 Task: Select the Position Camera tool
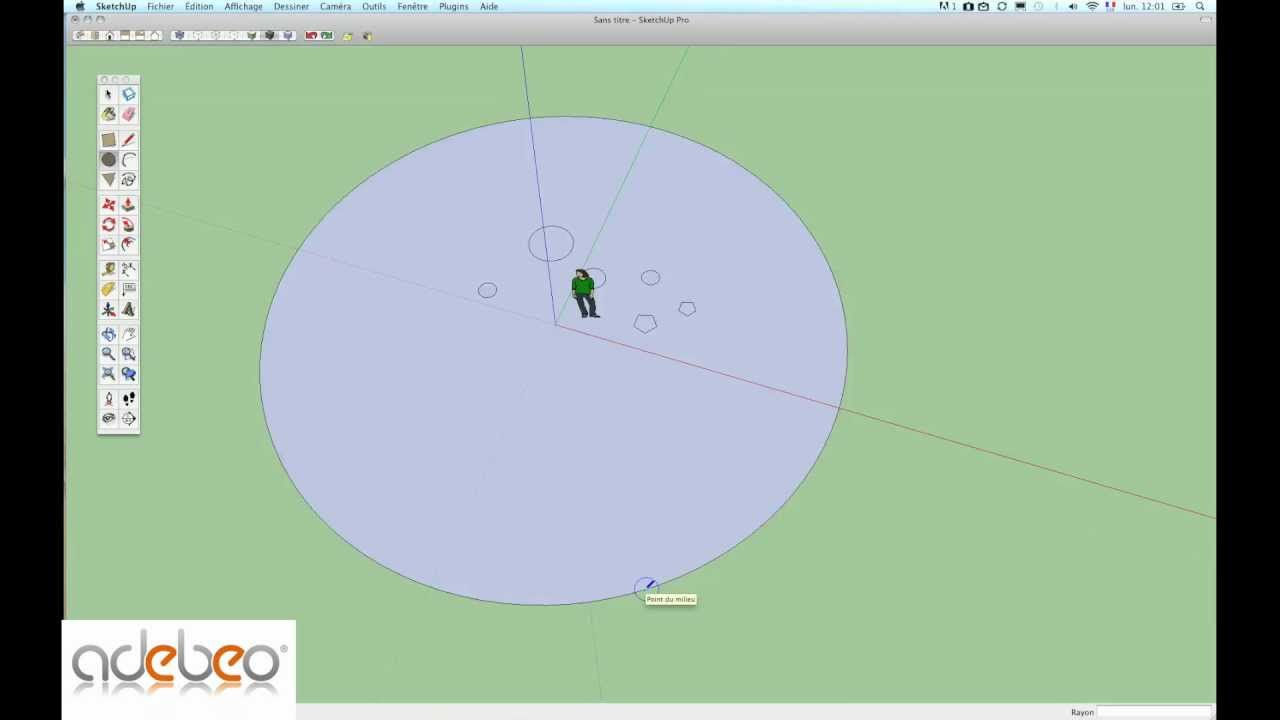pos(108,399)
